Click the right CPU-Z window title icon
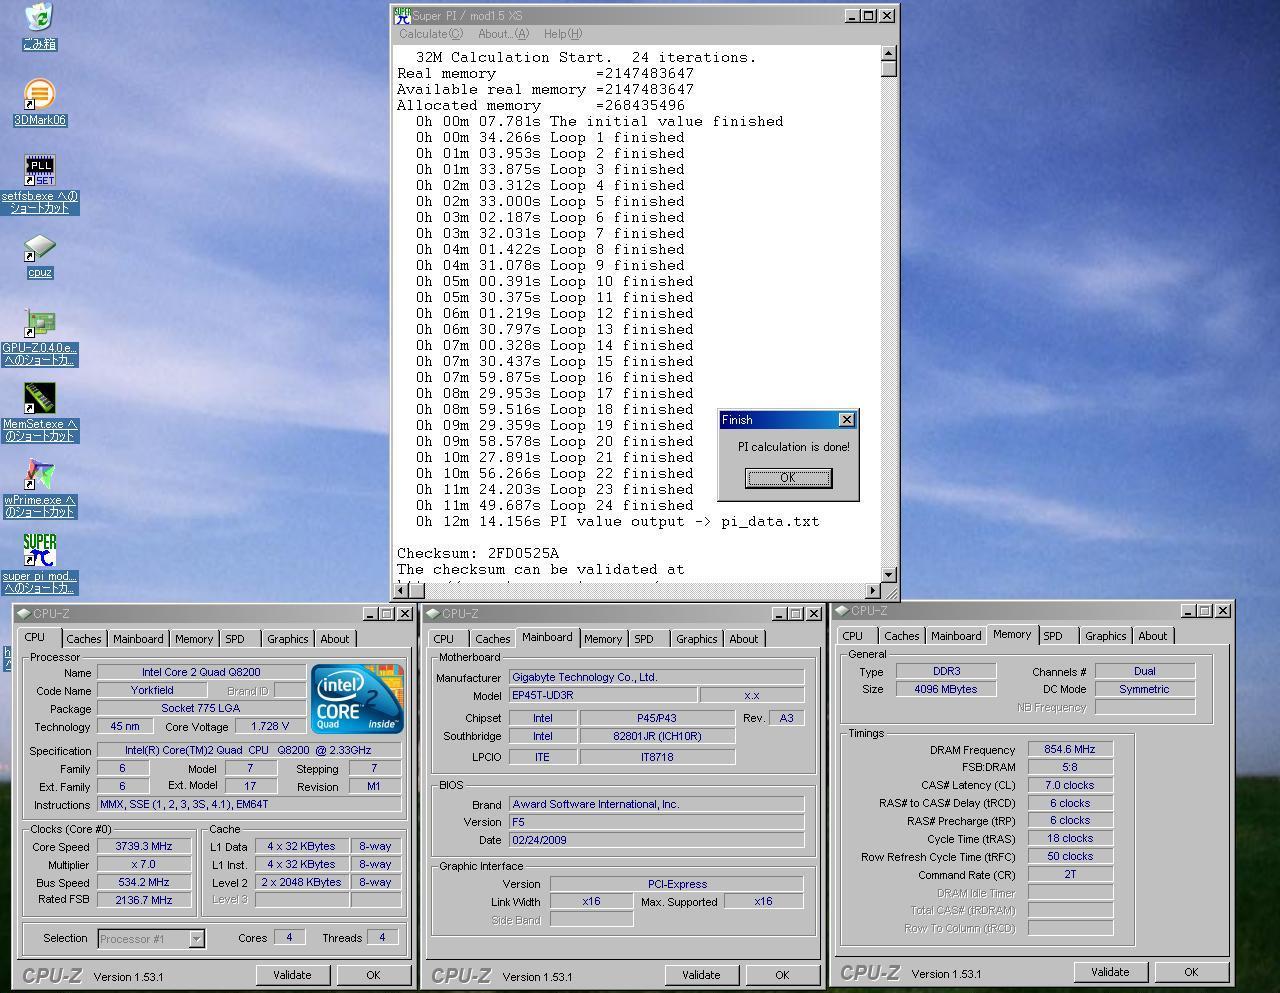The width and height of the screenshot is (1280, 993). point(842,610)
